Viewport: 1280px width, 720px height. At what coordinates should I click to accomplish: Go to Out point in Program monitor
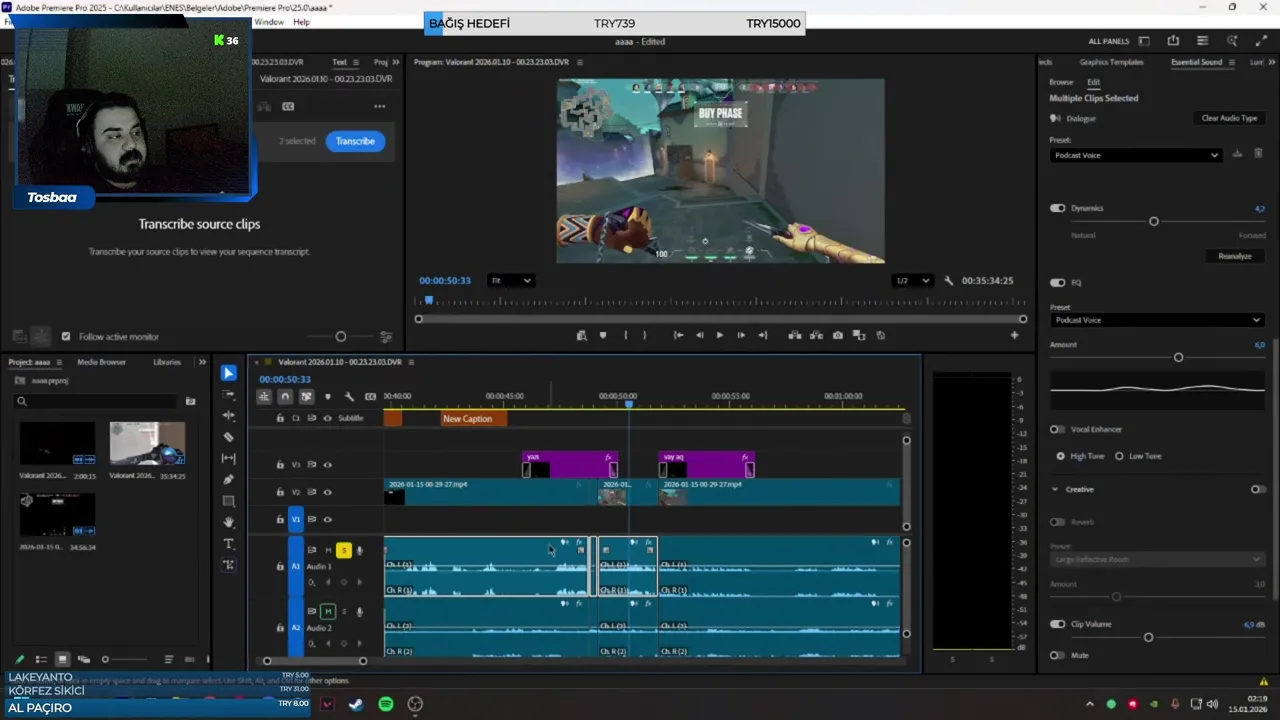tap(763, 335)
